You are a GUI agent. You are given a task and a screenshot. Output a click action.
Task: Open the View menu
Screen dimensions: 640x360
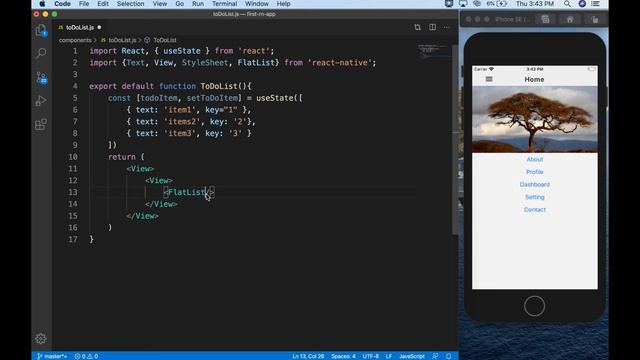(x=160, y=4)
